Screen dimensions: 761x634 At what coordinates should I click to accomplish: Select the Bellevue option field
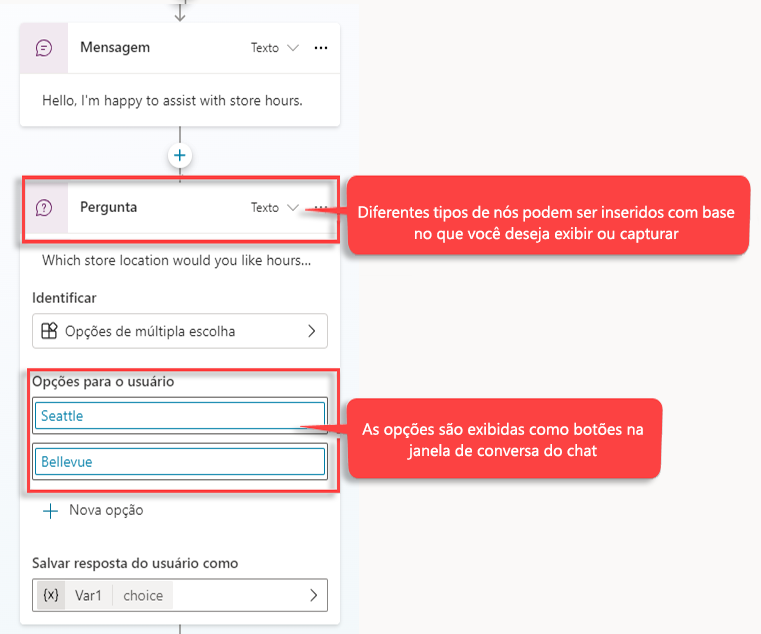(179, 462)
